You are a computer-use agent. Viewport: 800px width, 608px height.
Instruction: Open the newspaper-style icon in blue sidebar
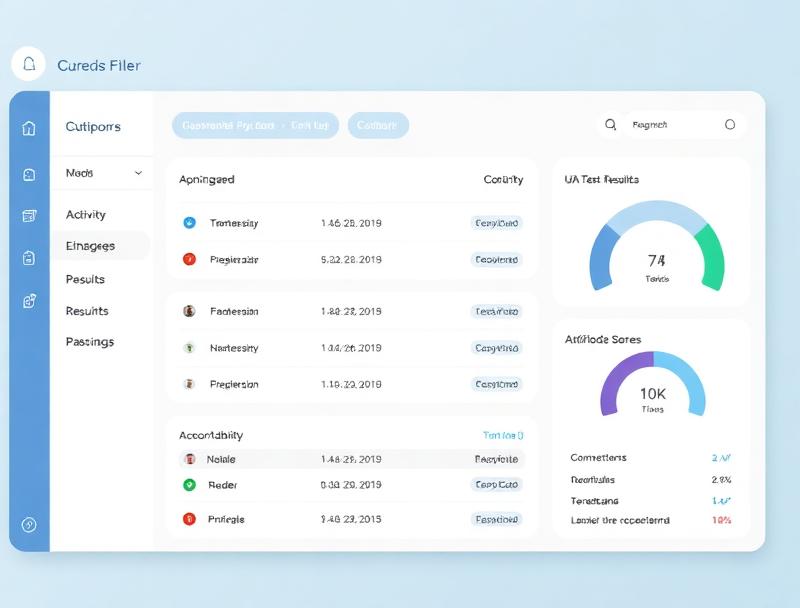click(29, 216)
